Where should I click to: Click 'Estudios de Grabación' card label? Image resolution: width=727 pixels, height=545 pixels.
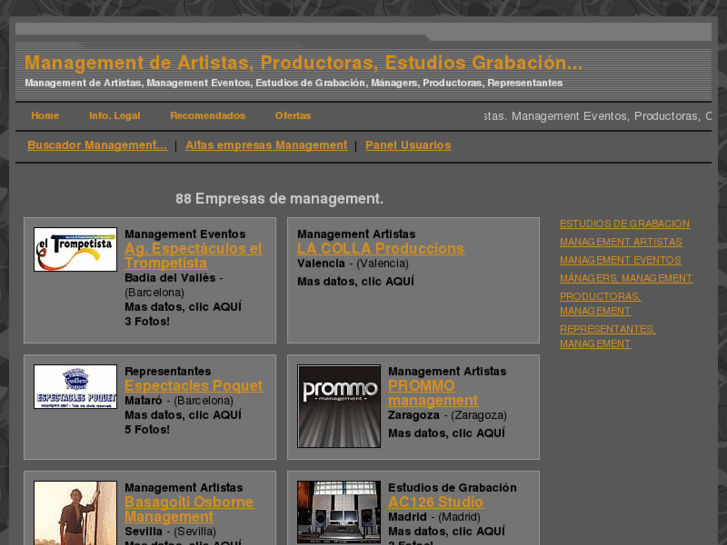click(453, 488)
